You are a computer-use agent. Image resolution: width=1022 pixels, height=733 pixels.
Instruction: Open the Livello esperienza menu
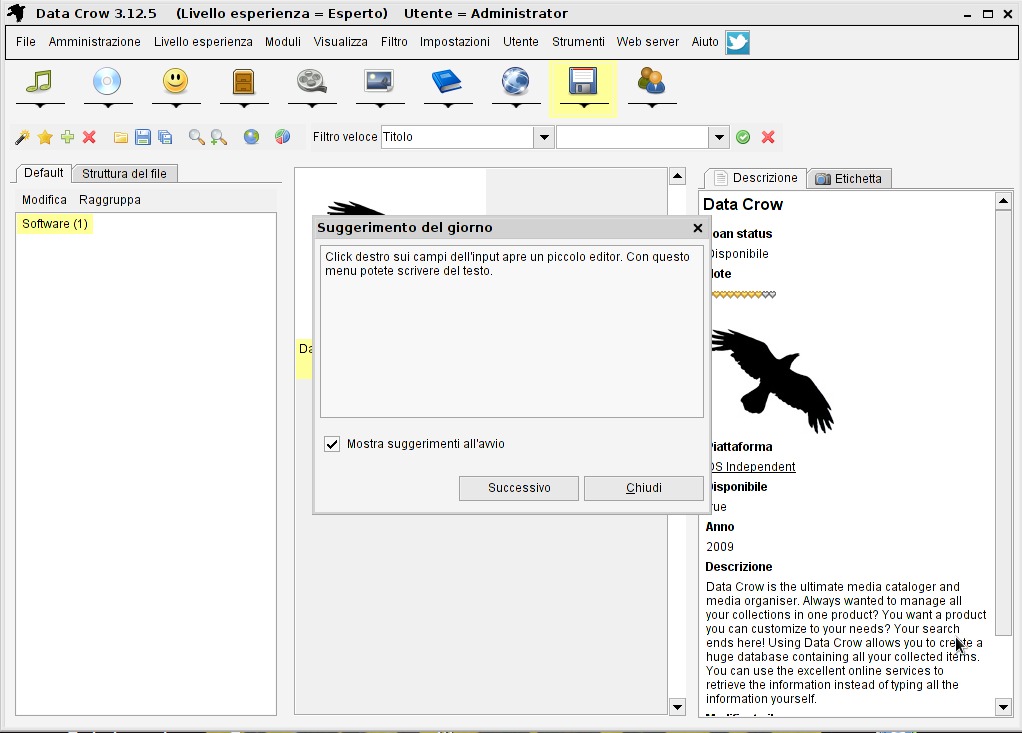tap(203, 42)
